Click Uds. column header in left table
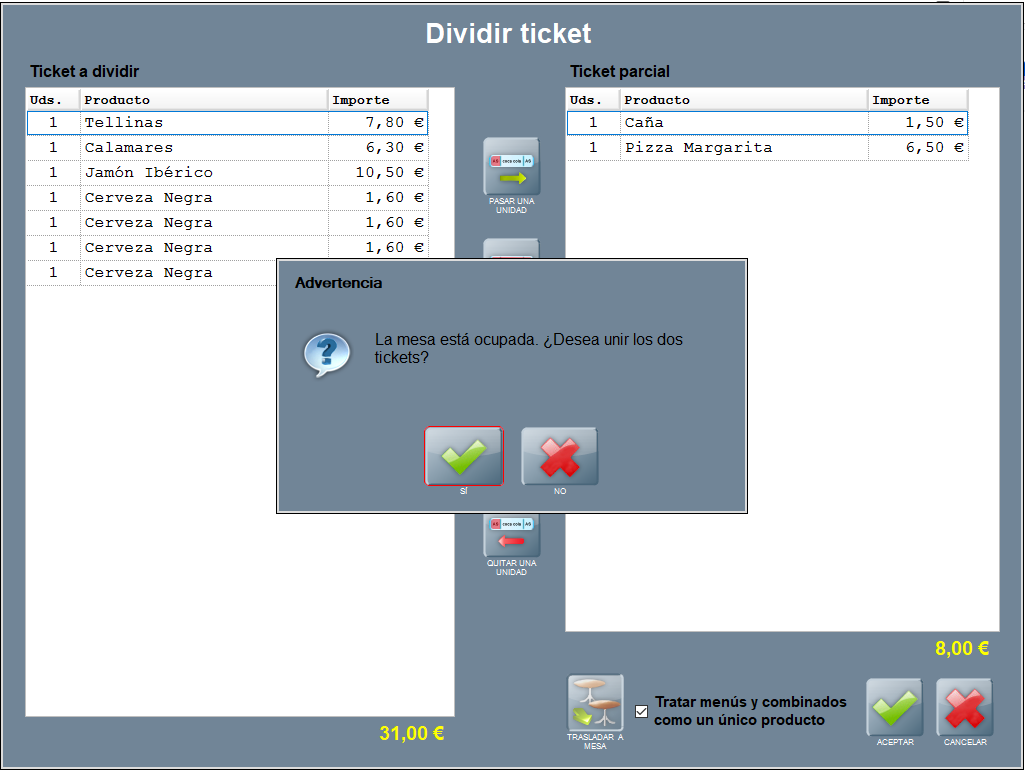1025x770 pixels. (53, 100)
